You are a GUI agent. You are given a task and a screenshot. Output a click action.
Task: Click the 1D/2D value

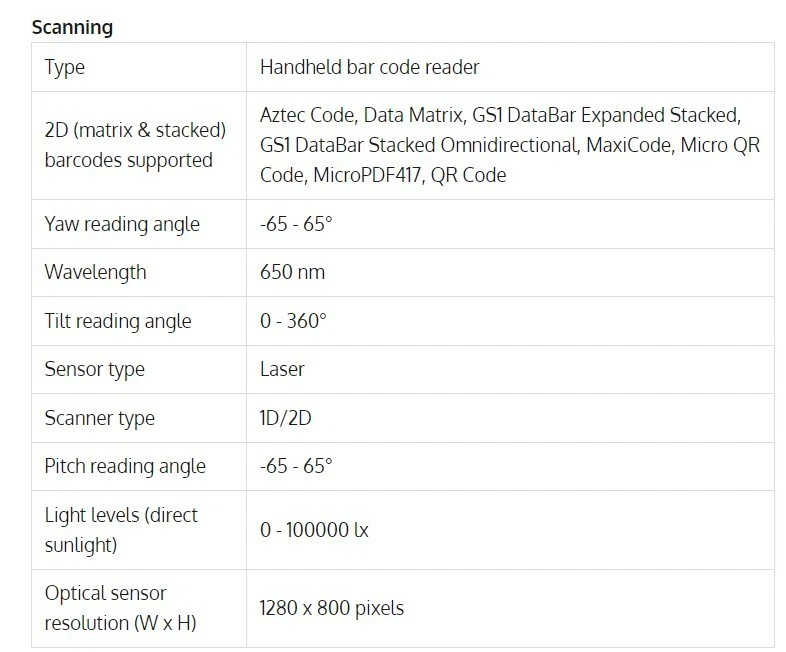pyautogui.click(x=285, y=418)
